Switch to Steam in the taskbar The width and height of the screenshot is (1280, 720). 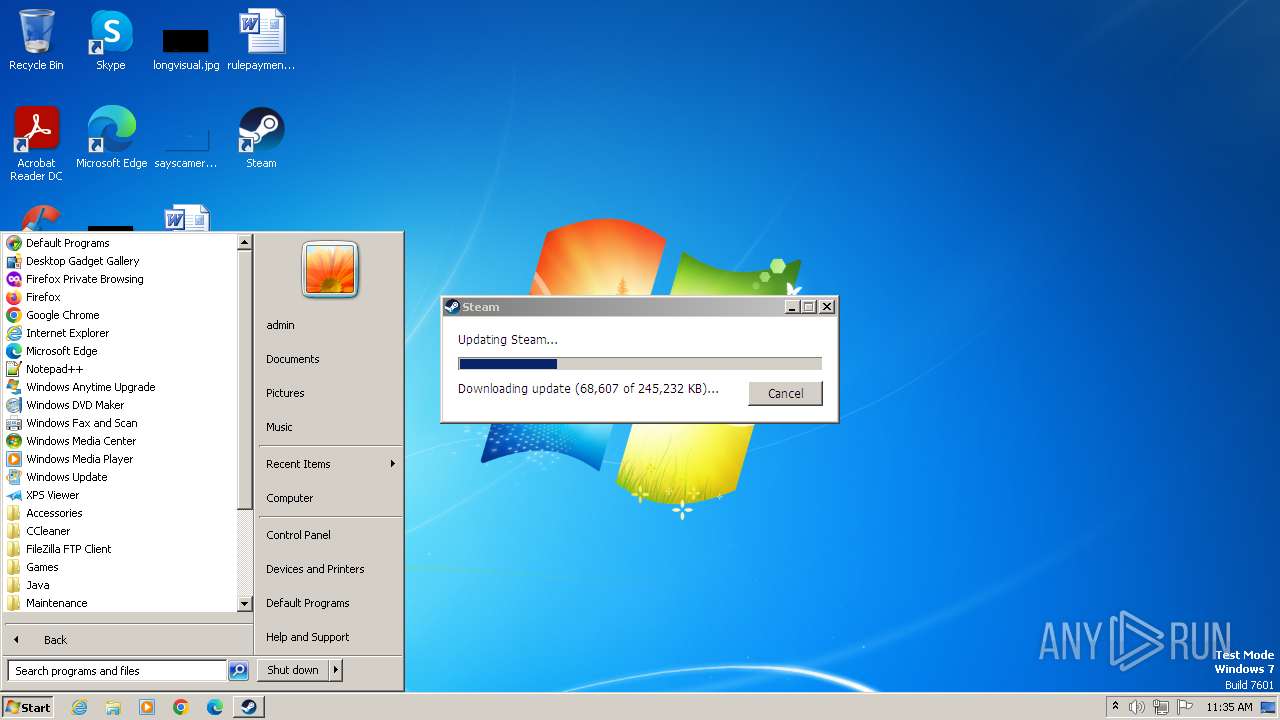249,707
